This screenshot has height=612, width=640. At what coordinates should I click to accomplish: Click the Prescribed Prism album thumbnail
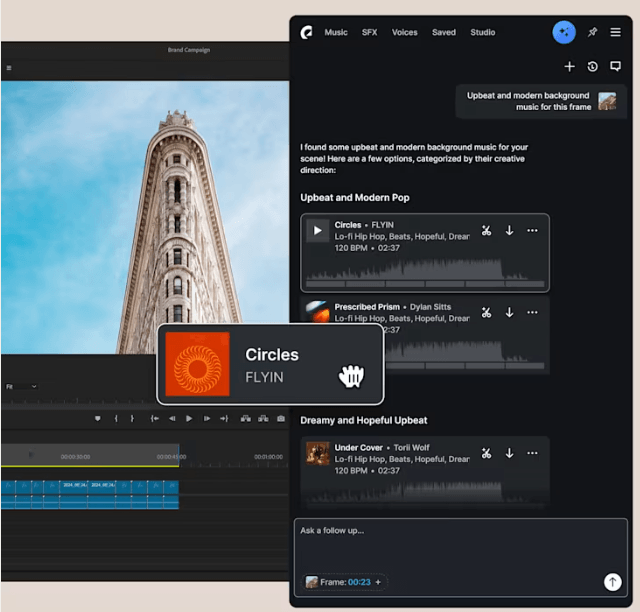click(x=318, y=312)
